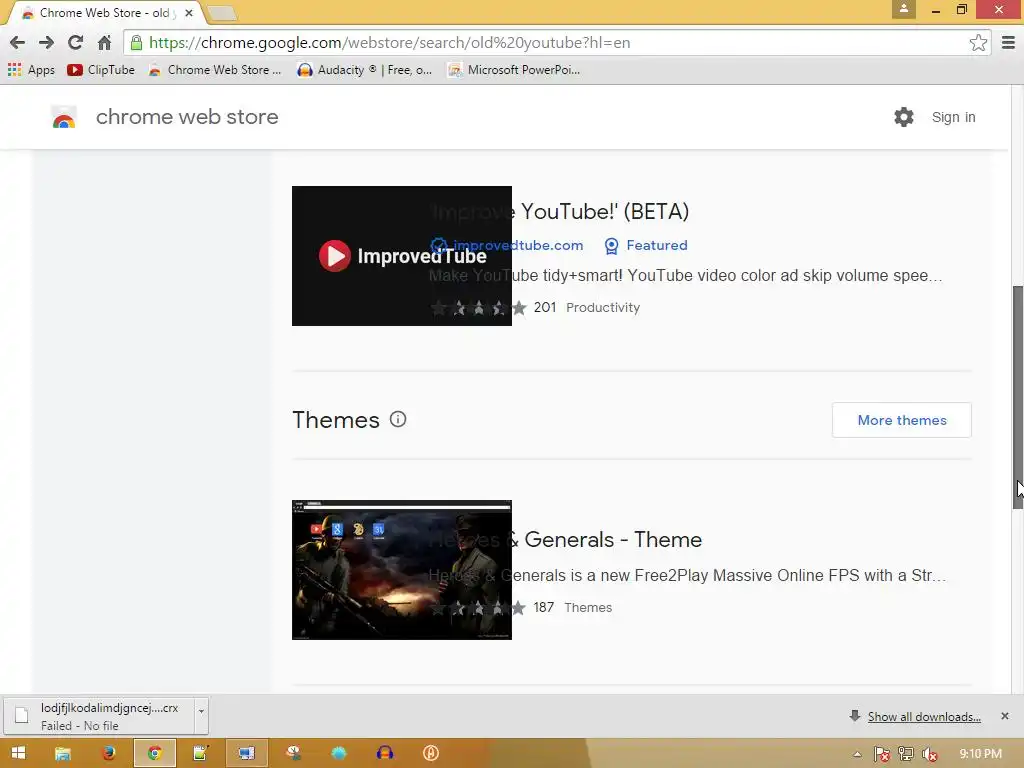Click the Productivity category label
The width and height of the screenshot is (1024, 768).
(x=603, y=308)
